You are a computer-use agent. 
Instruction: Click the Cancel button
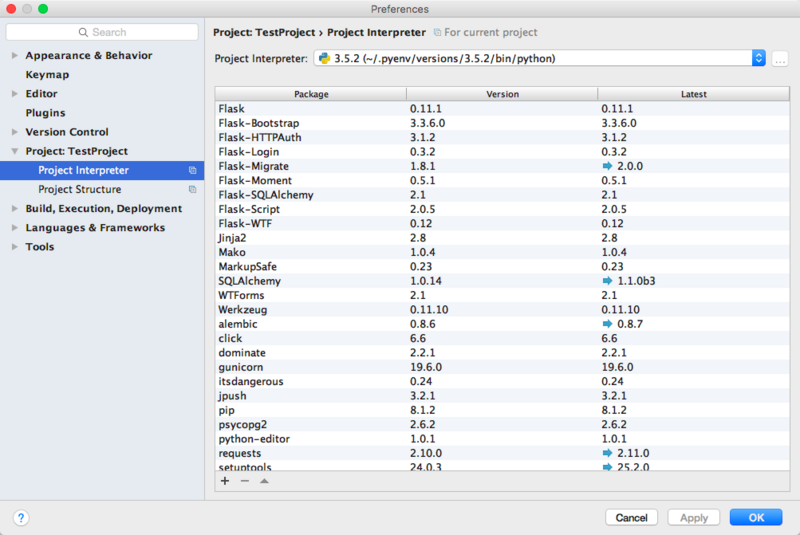pos(631,518)
